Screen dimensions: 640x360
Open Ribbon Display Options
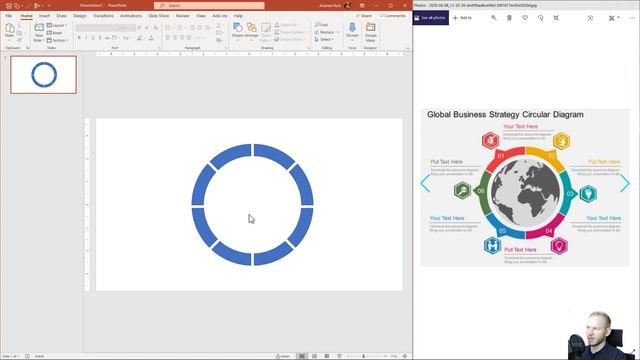click(x=362, y=6)
